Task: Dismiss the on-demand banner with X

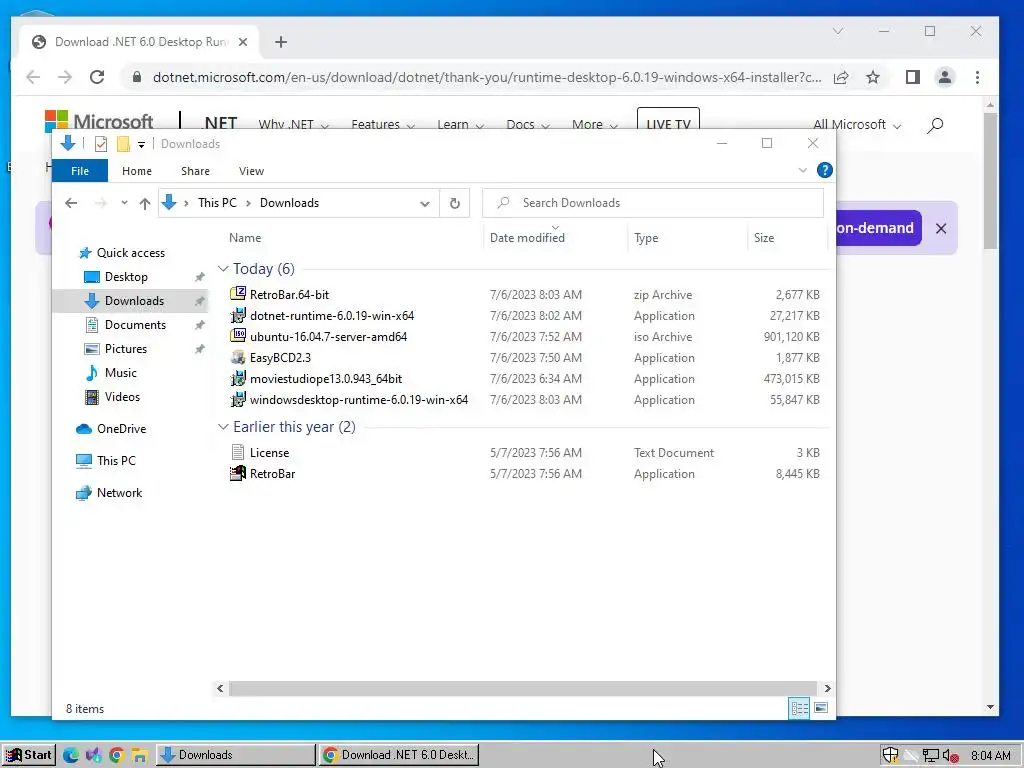Action: click(x=941, y=229)
